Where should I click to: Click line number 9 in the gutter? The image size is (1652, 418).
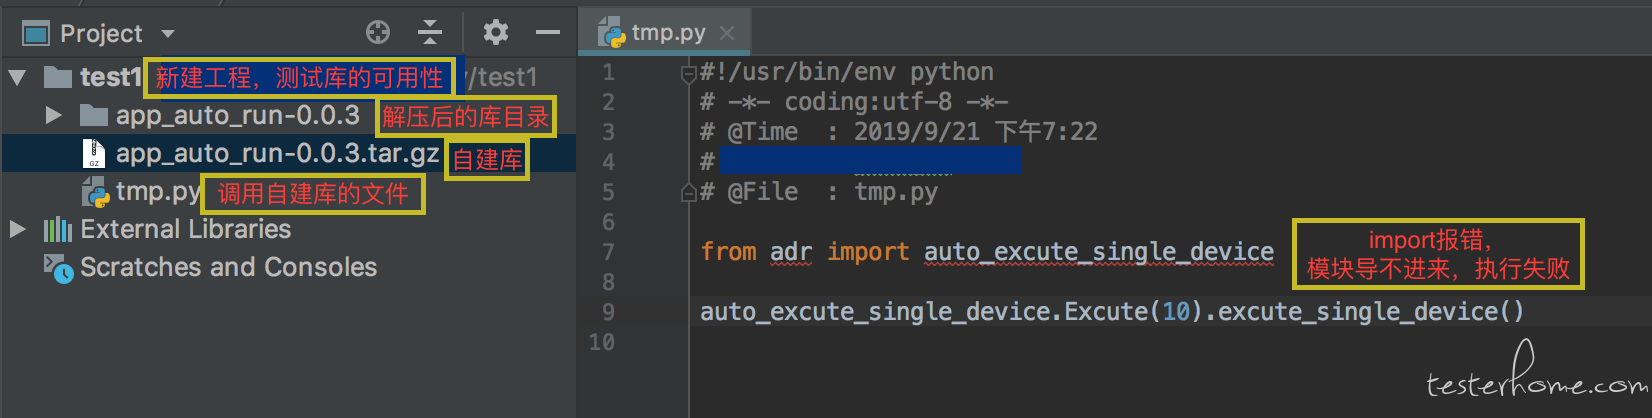[608, 312]
